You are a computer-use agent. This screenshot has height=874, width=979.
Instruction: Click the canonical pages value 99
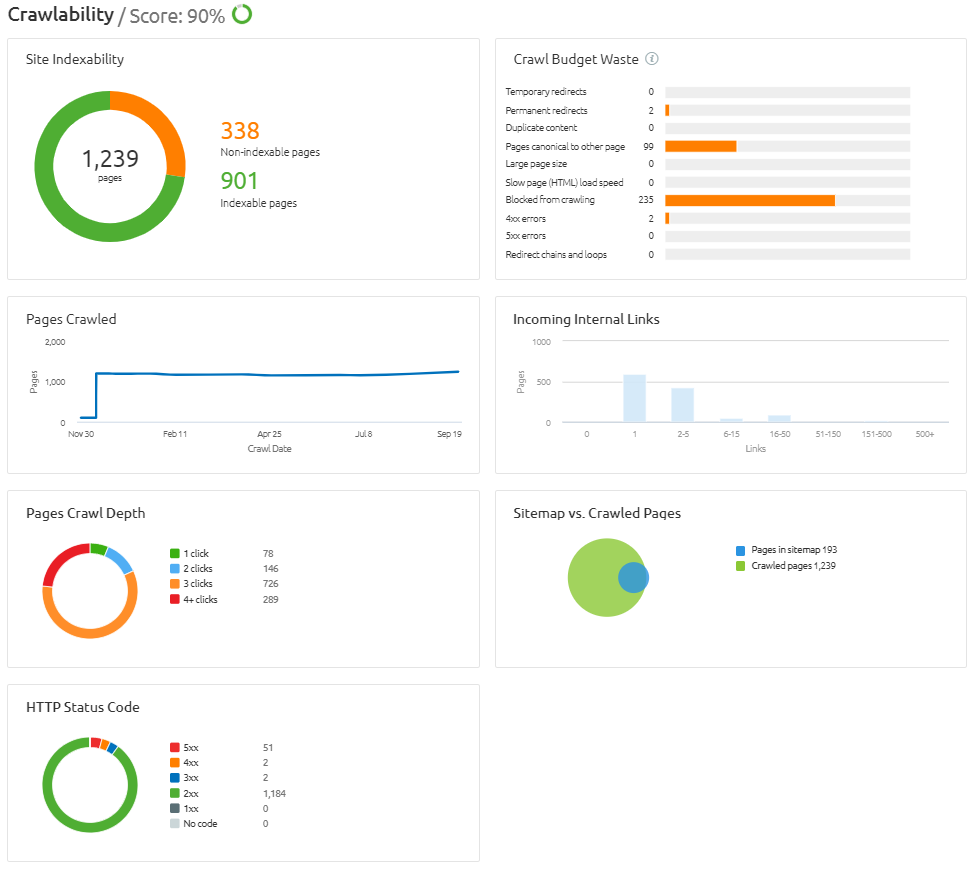pos(648,146)
